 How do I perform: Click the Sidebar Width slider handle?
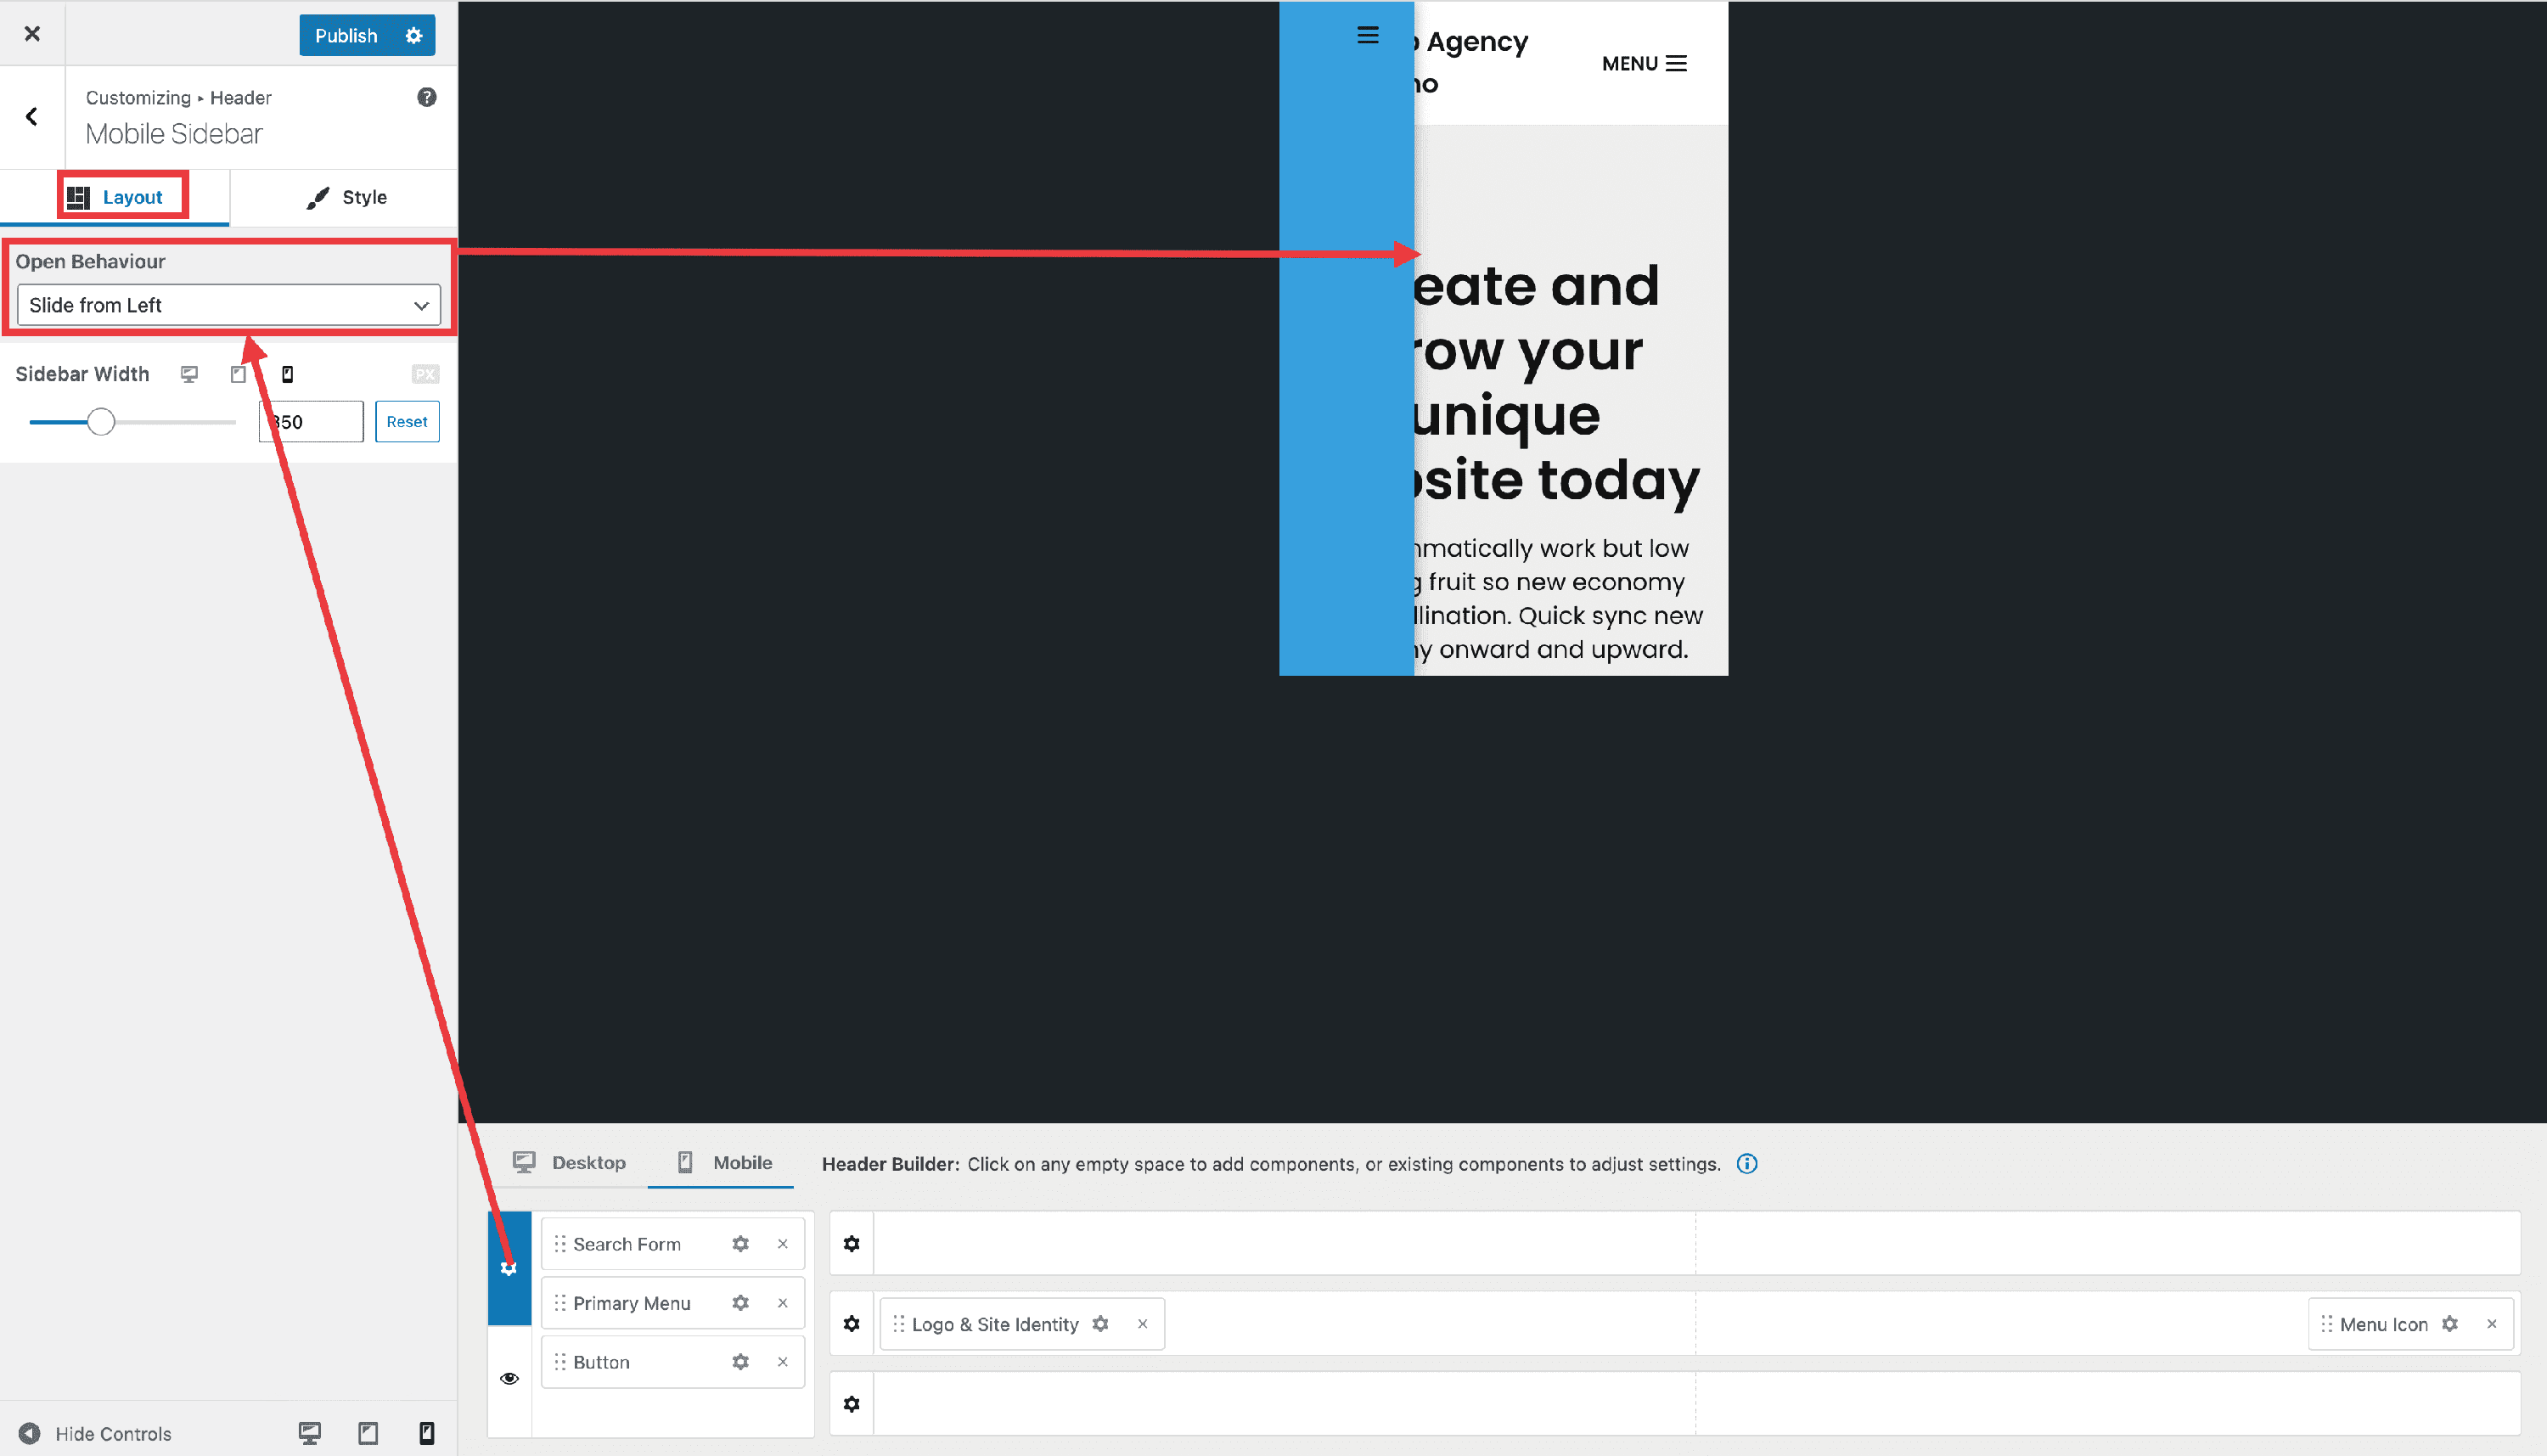pos(101,422)
